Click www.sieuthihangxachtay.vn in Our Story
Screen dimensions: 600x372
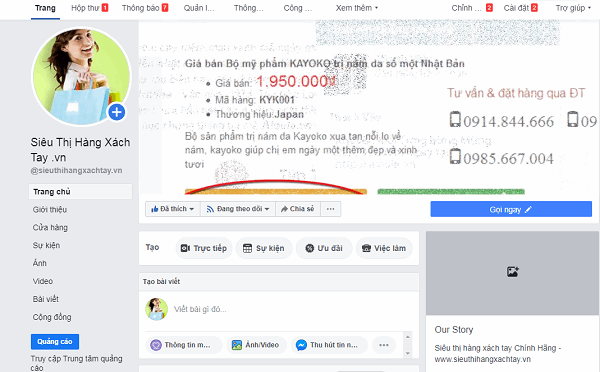point(483,359)
